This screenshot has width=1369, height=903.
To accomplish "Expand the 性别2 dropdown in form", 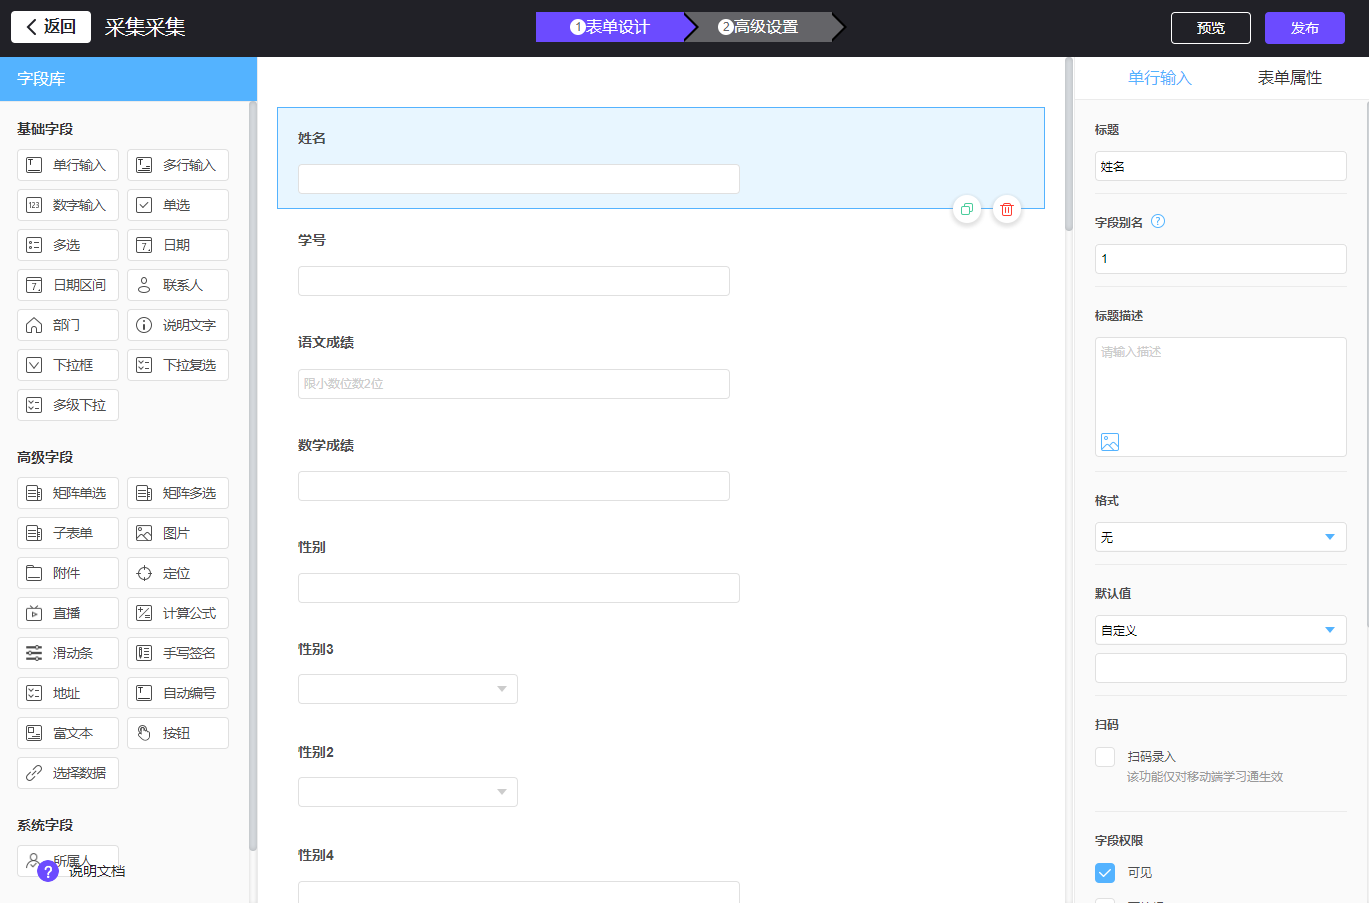I will point(408,792).
